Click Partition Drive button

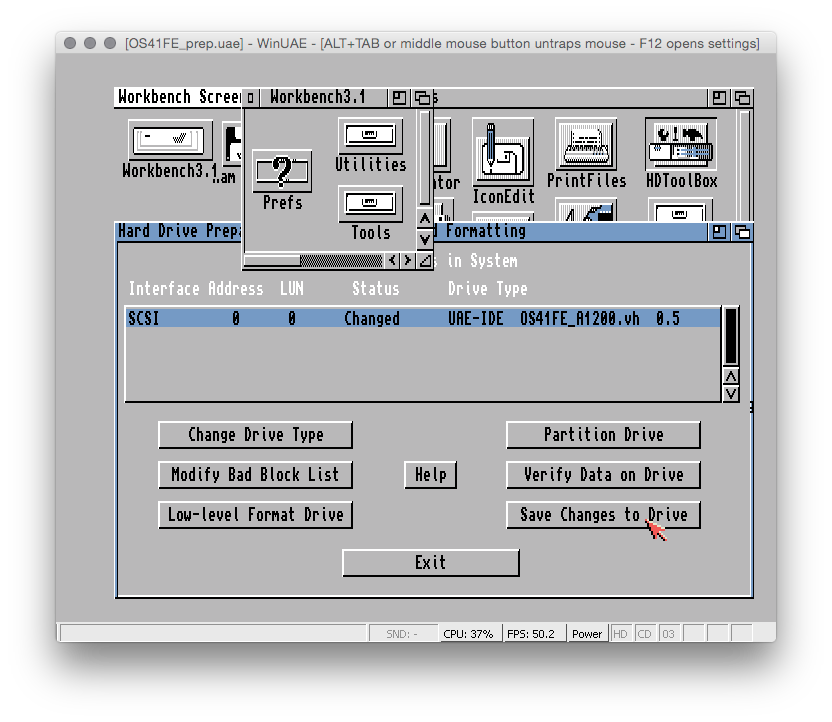[x=603, y=435]
